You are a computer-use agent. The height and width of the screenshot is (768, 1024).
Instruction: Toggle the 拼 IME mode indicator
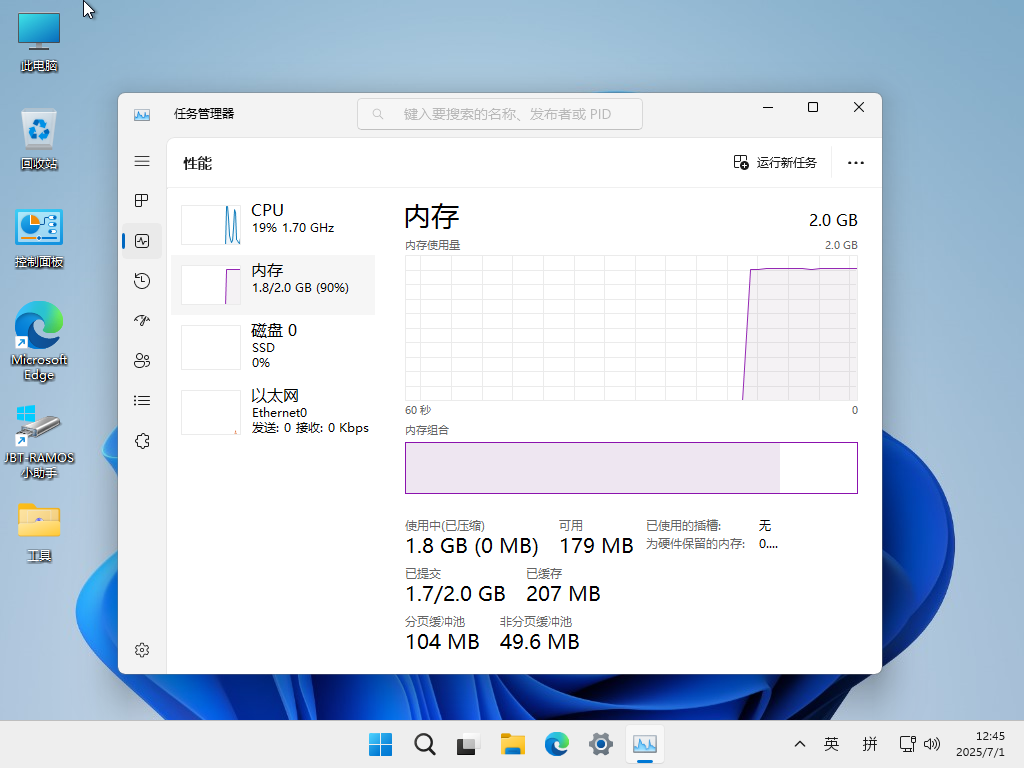[870, 744]
